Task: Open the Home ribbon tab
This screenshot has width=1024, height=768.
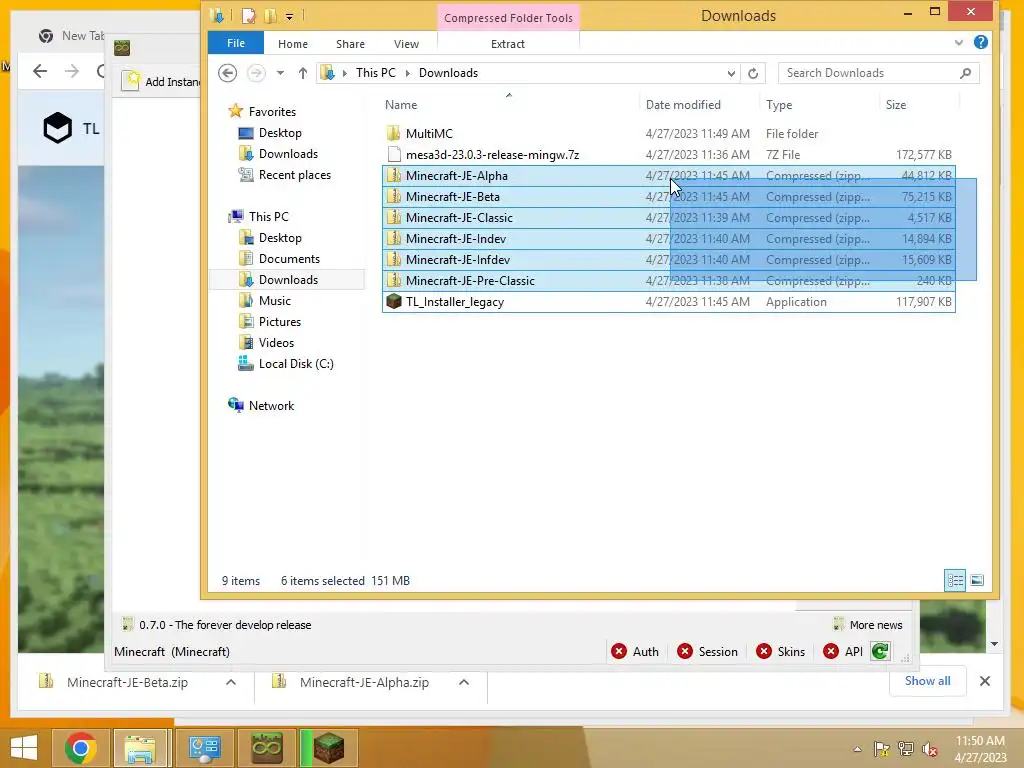Action: coord(293,44)
